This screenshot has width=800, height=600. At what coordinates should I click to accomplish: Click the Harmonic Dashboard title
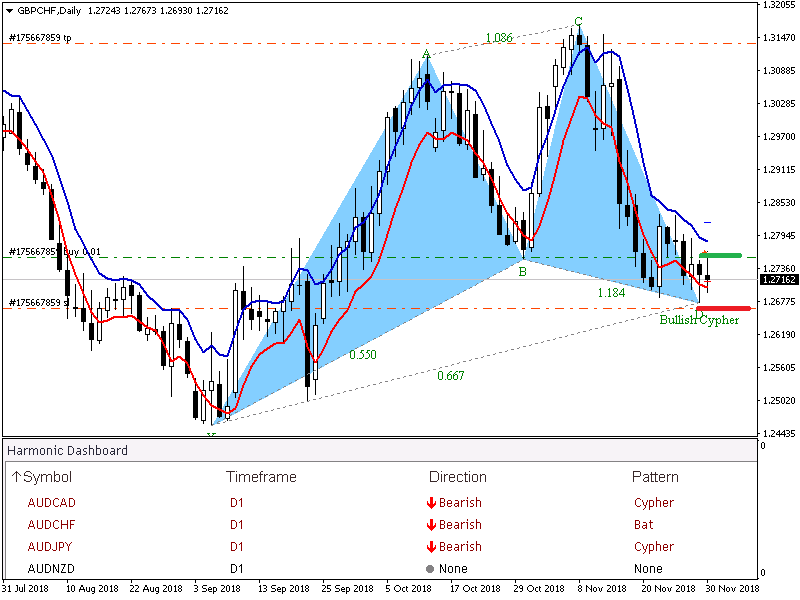[67, 451]
